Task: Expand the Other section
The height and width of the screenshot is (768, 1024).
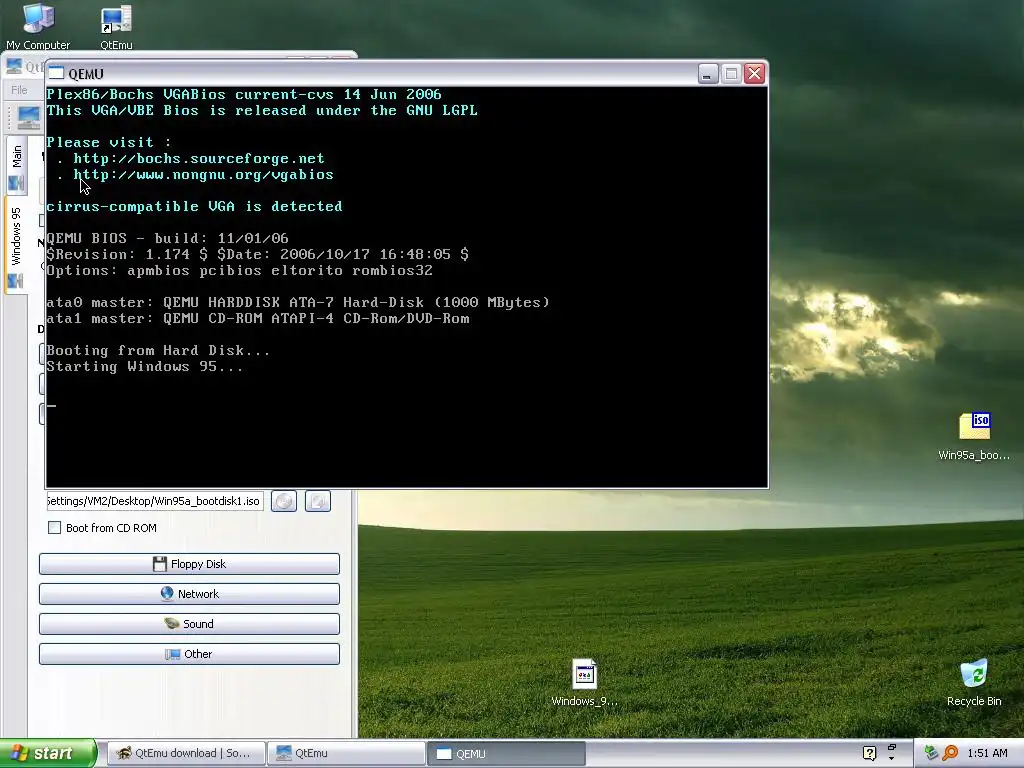Action: [189, 654]
